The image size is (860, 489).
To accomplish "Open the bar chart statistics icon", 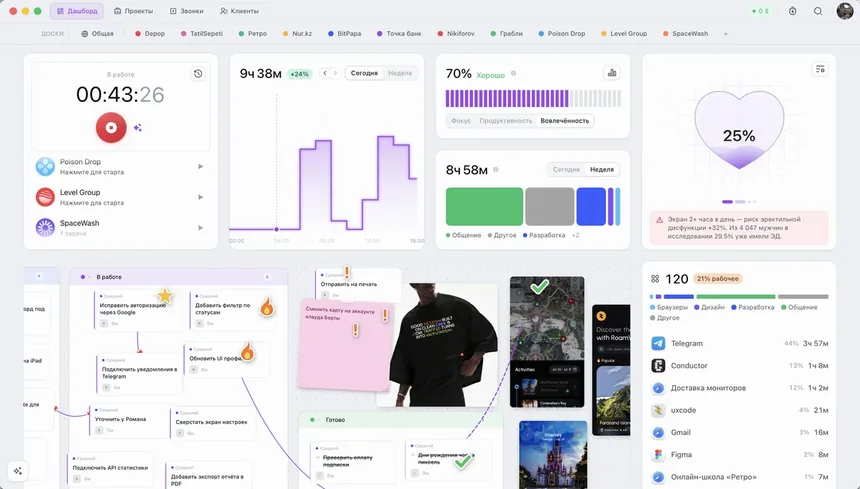I will tap(612, 72).
